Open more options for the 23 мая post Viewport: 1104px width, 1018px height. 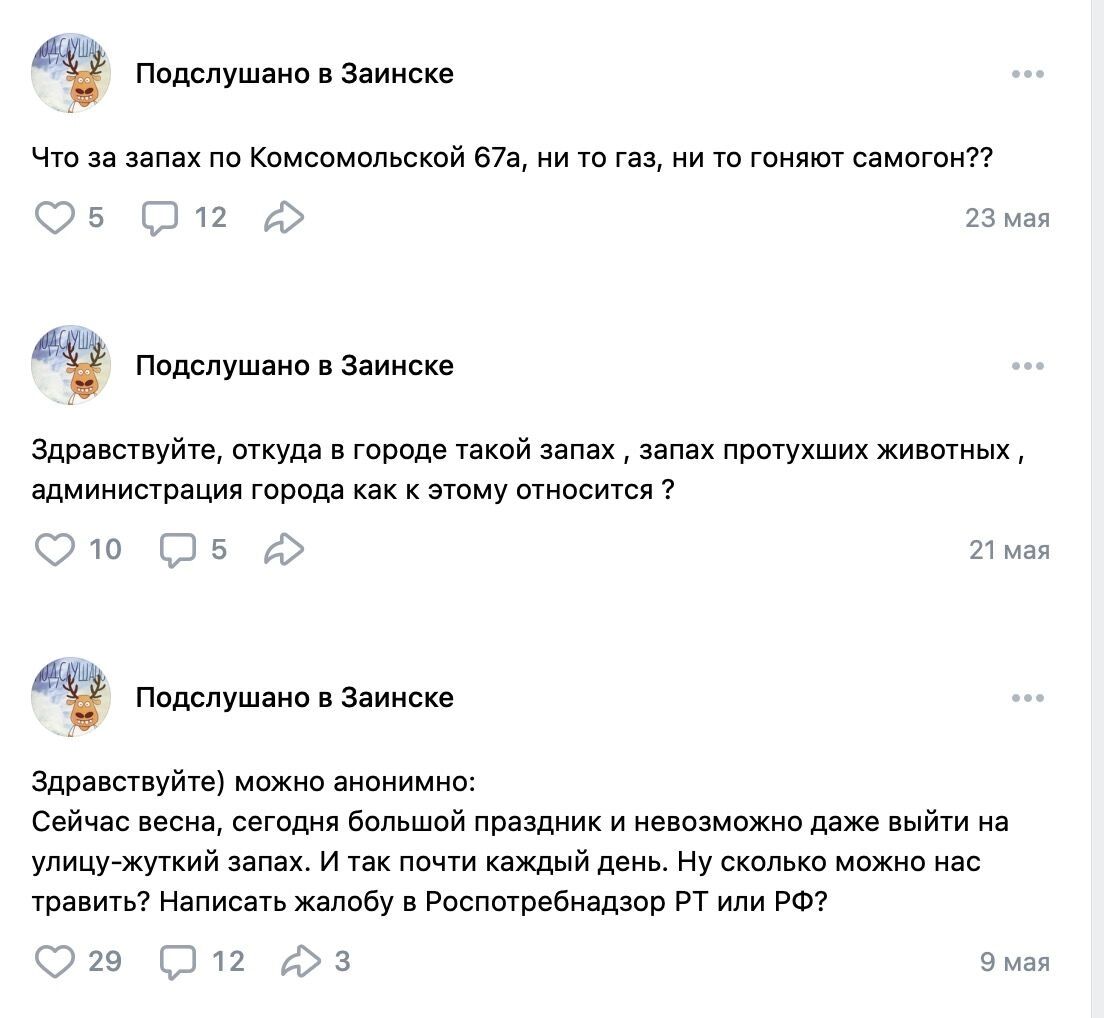(x=1027, y=74)
